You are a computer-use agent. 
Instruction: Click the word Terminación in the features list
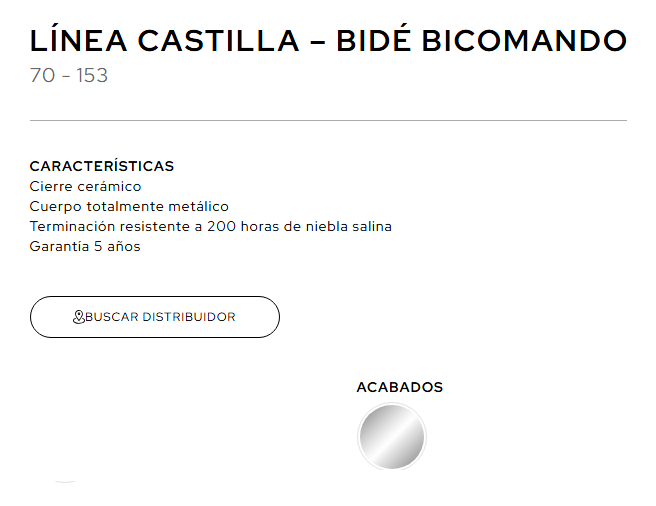[72, 226]
